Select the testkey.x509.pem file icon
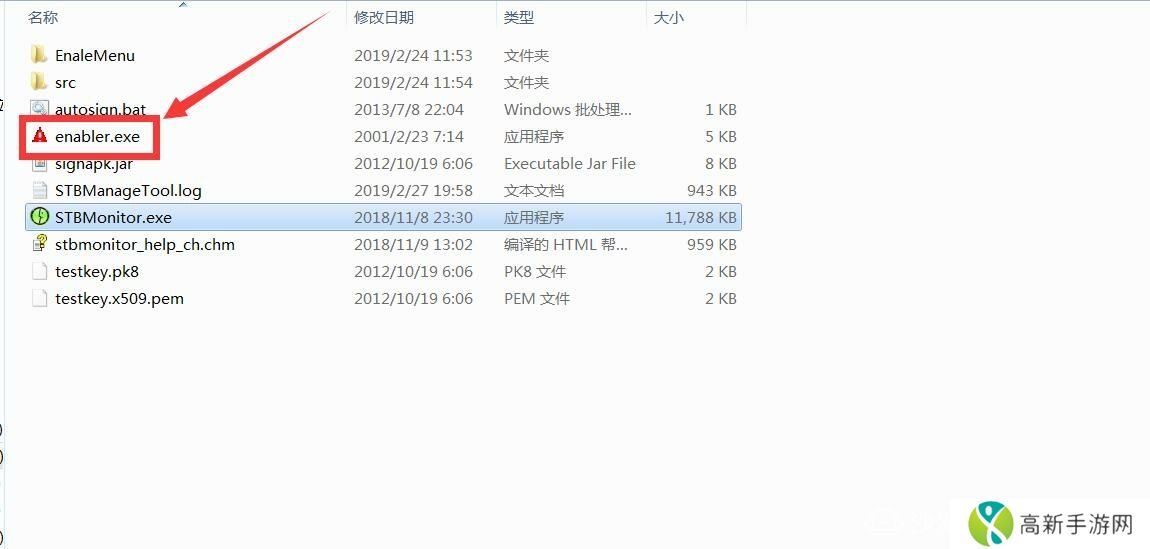Screen dimensions: 1150x549 click(40, 298)
